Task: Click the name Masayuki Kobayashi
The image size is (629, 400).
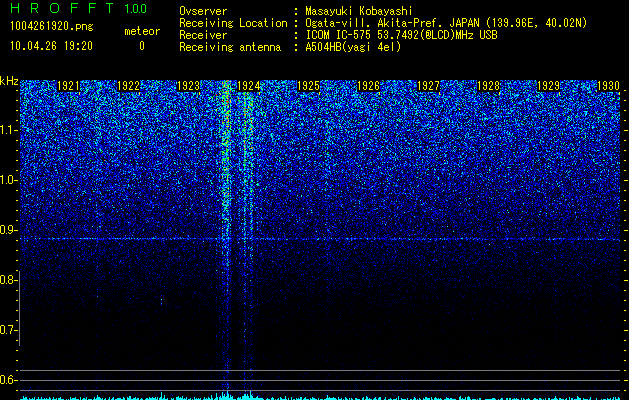Action: point(359,11)
